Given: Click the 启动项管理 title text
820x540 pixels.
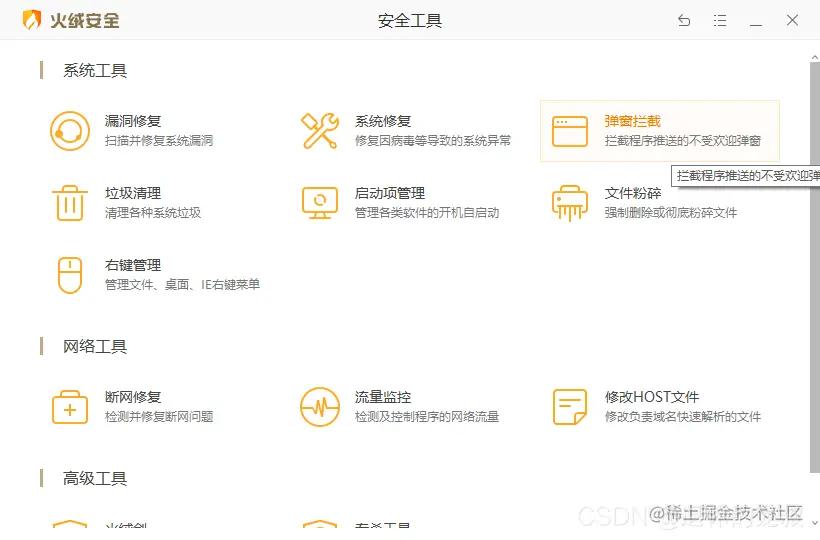Looking at the screenshot, I should (390, 193).
